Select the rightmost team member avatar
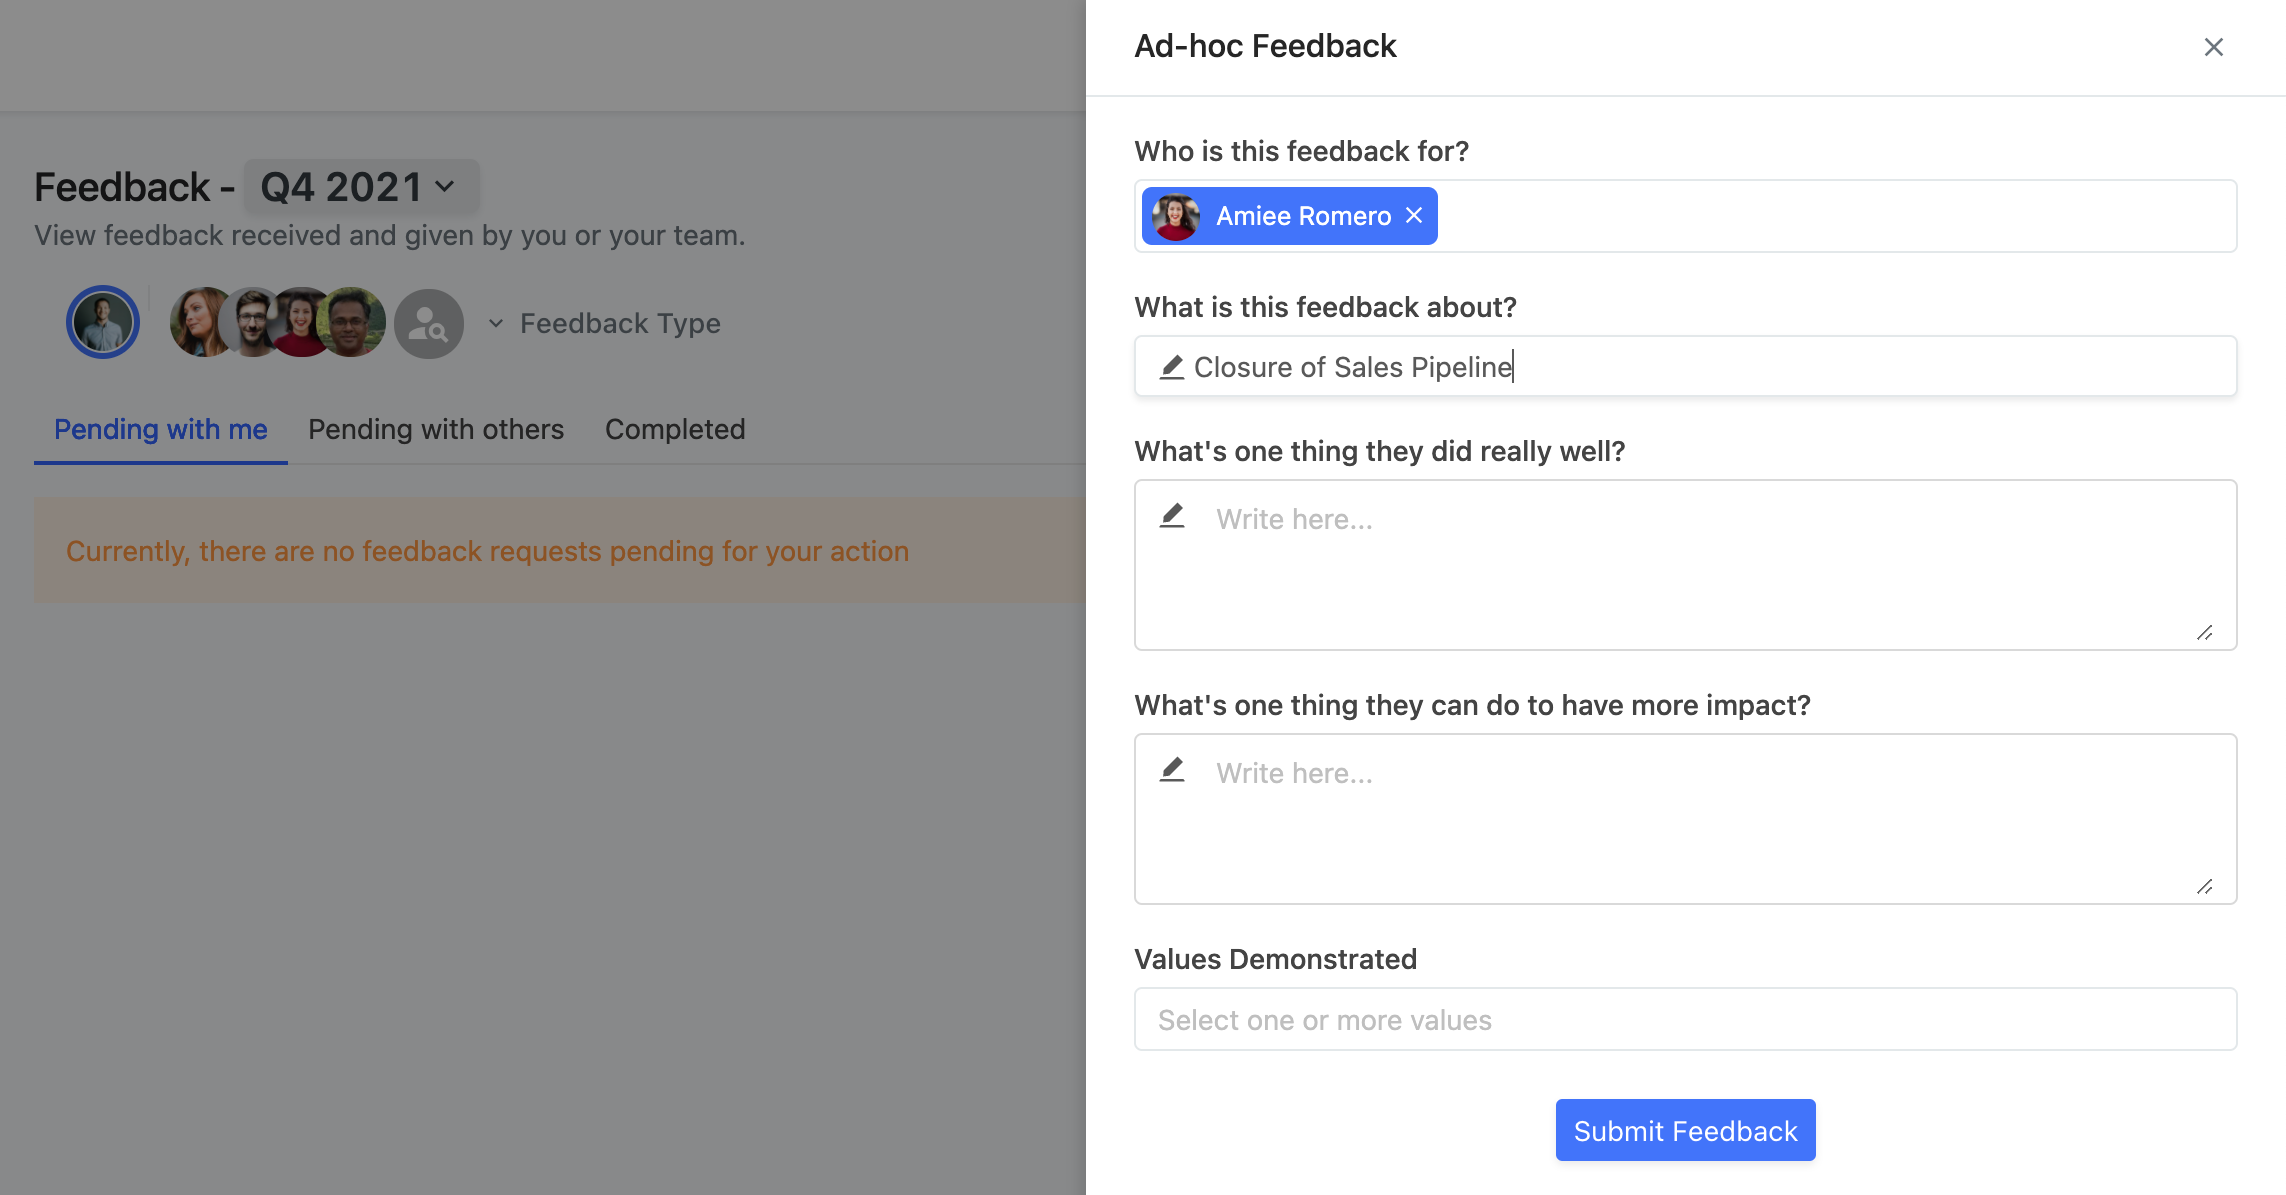 click(x=352, y=322)
